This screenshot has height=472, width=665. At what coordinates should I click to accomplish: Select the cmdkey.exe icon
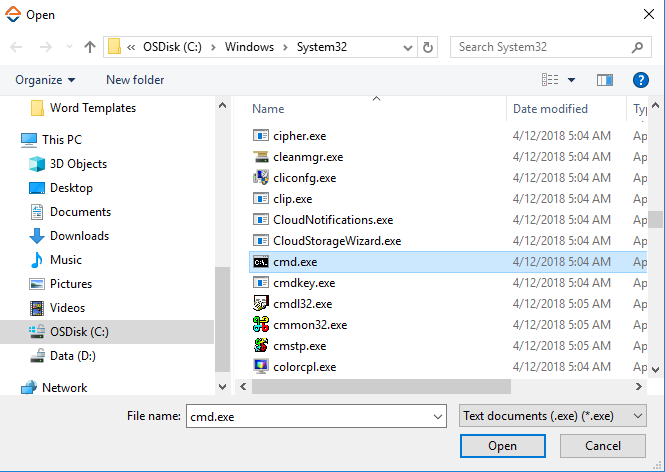pyautogui.click(x=261, y=282)
